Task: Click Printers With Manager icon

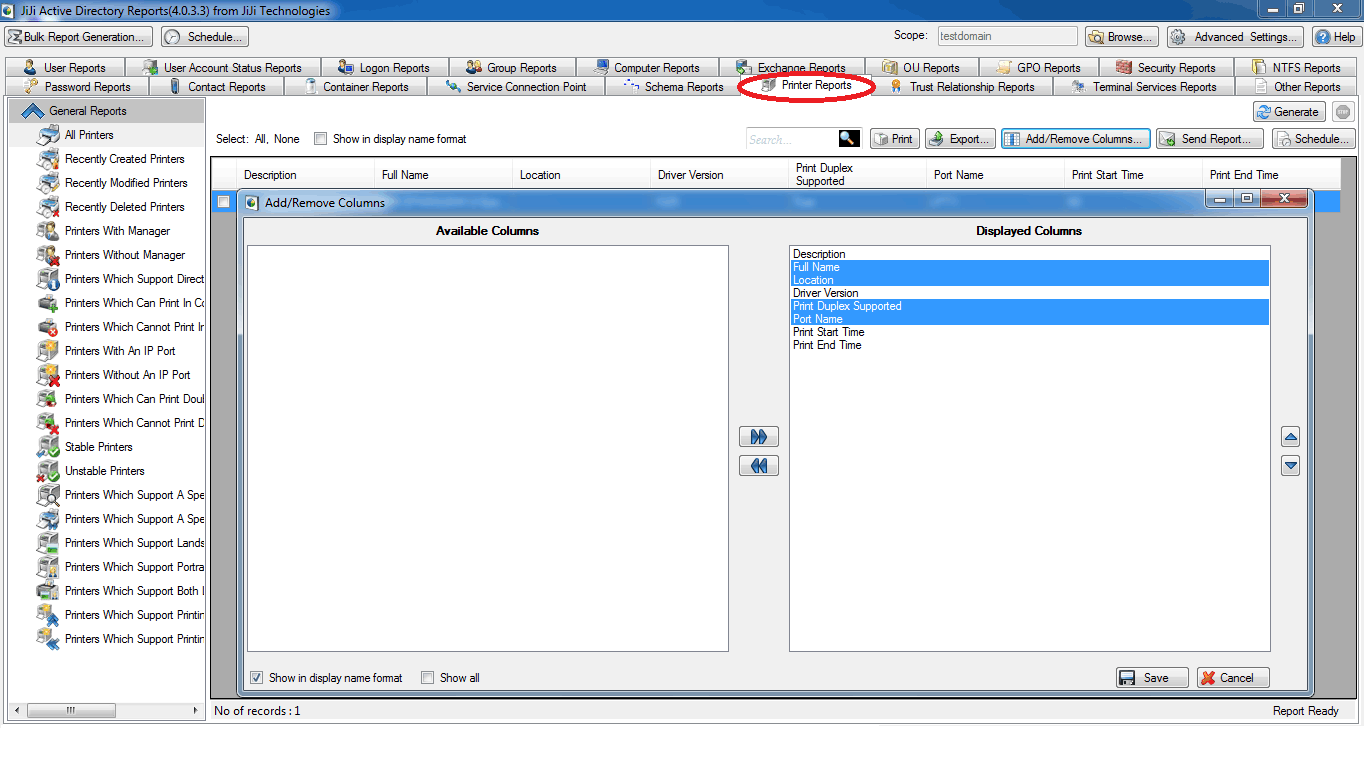Action: [x=48, y=231]
